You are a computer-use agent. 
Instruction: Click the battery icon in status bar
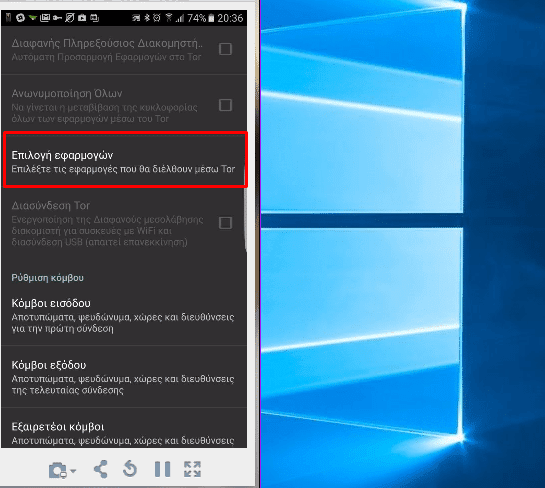211,18
